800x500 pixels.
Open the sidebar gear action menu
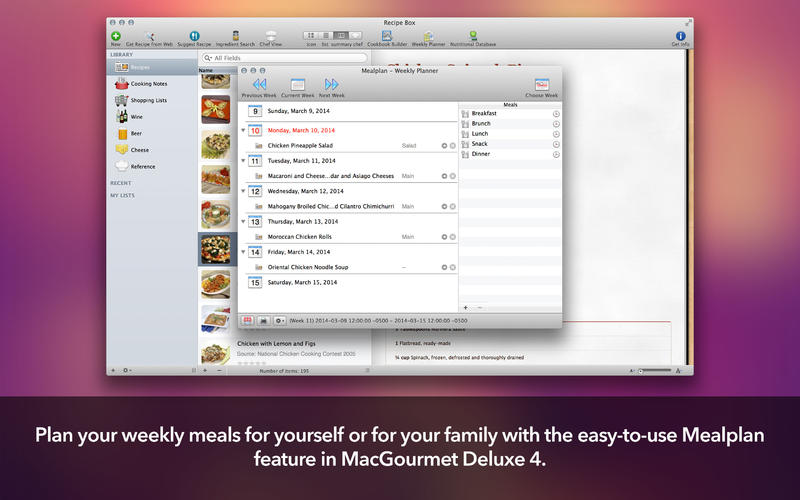point(127,370)
